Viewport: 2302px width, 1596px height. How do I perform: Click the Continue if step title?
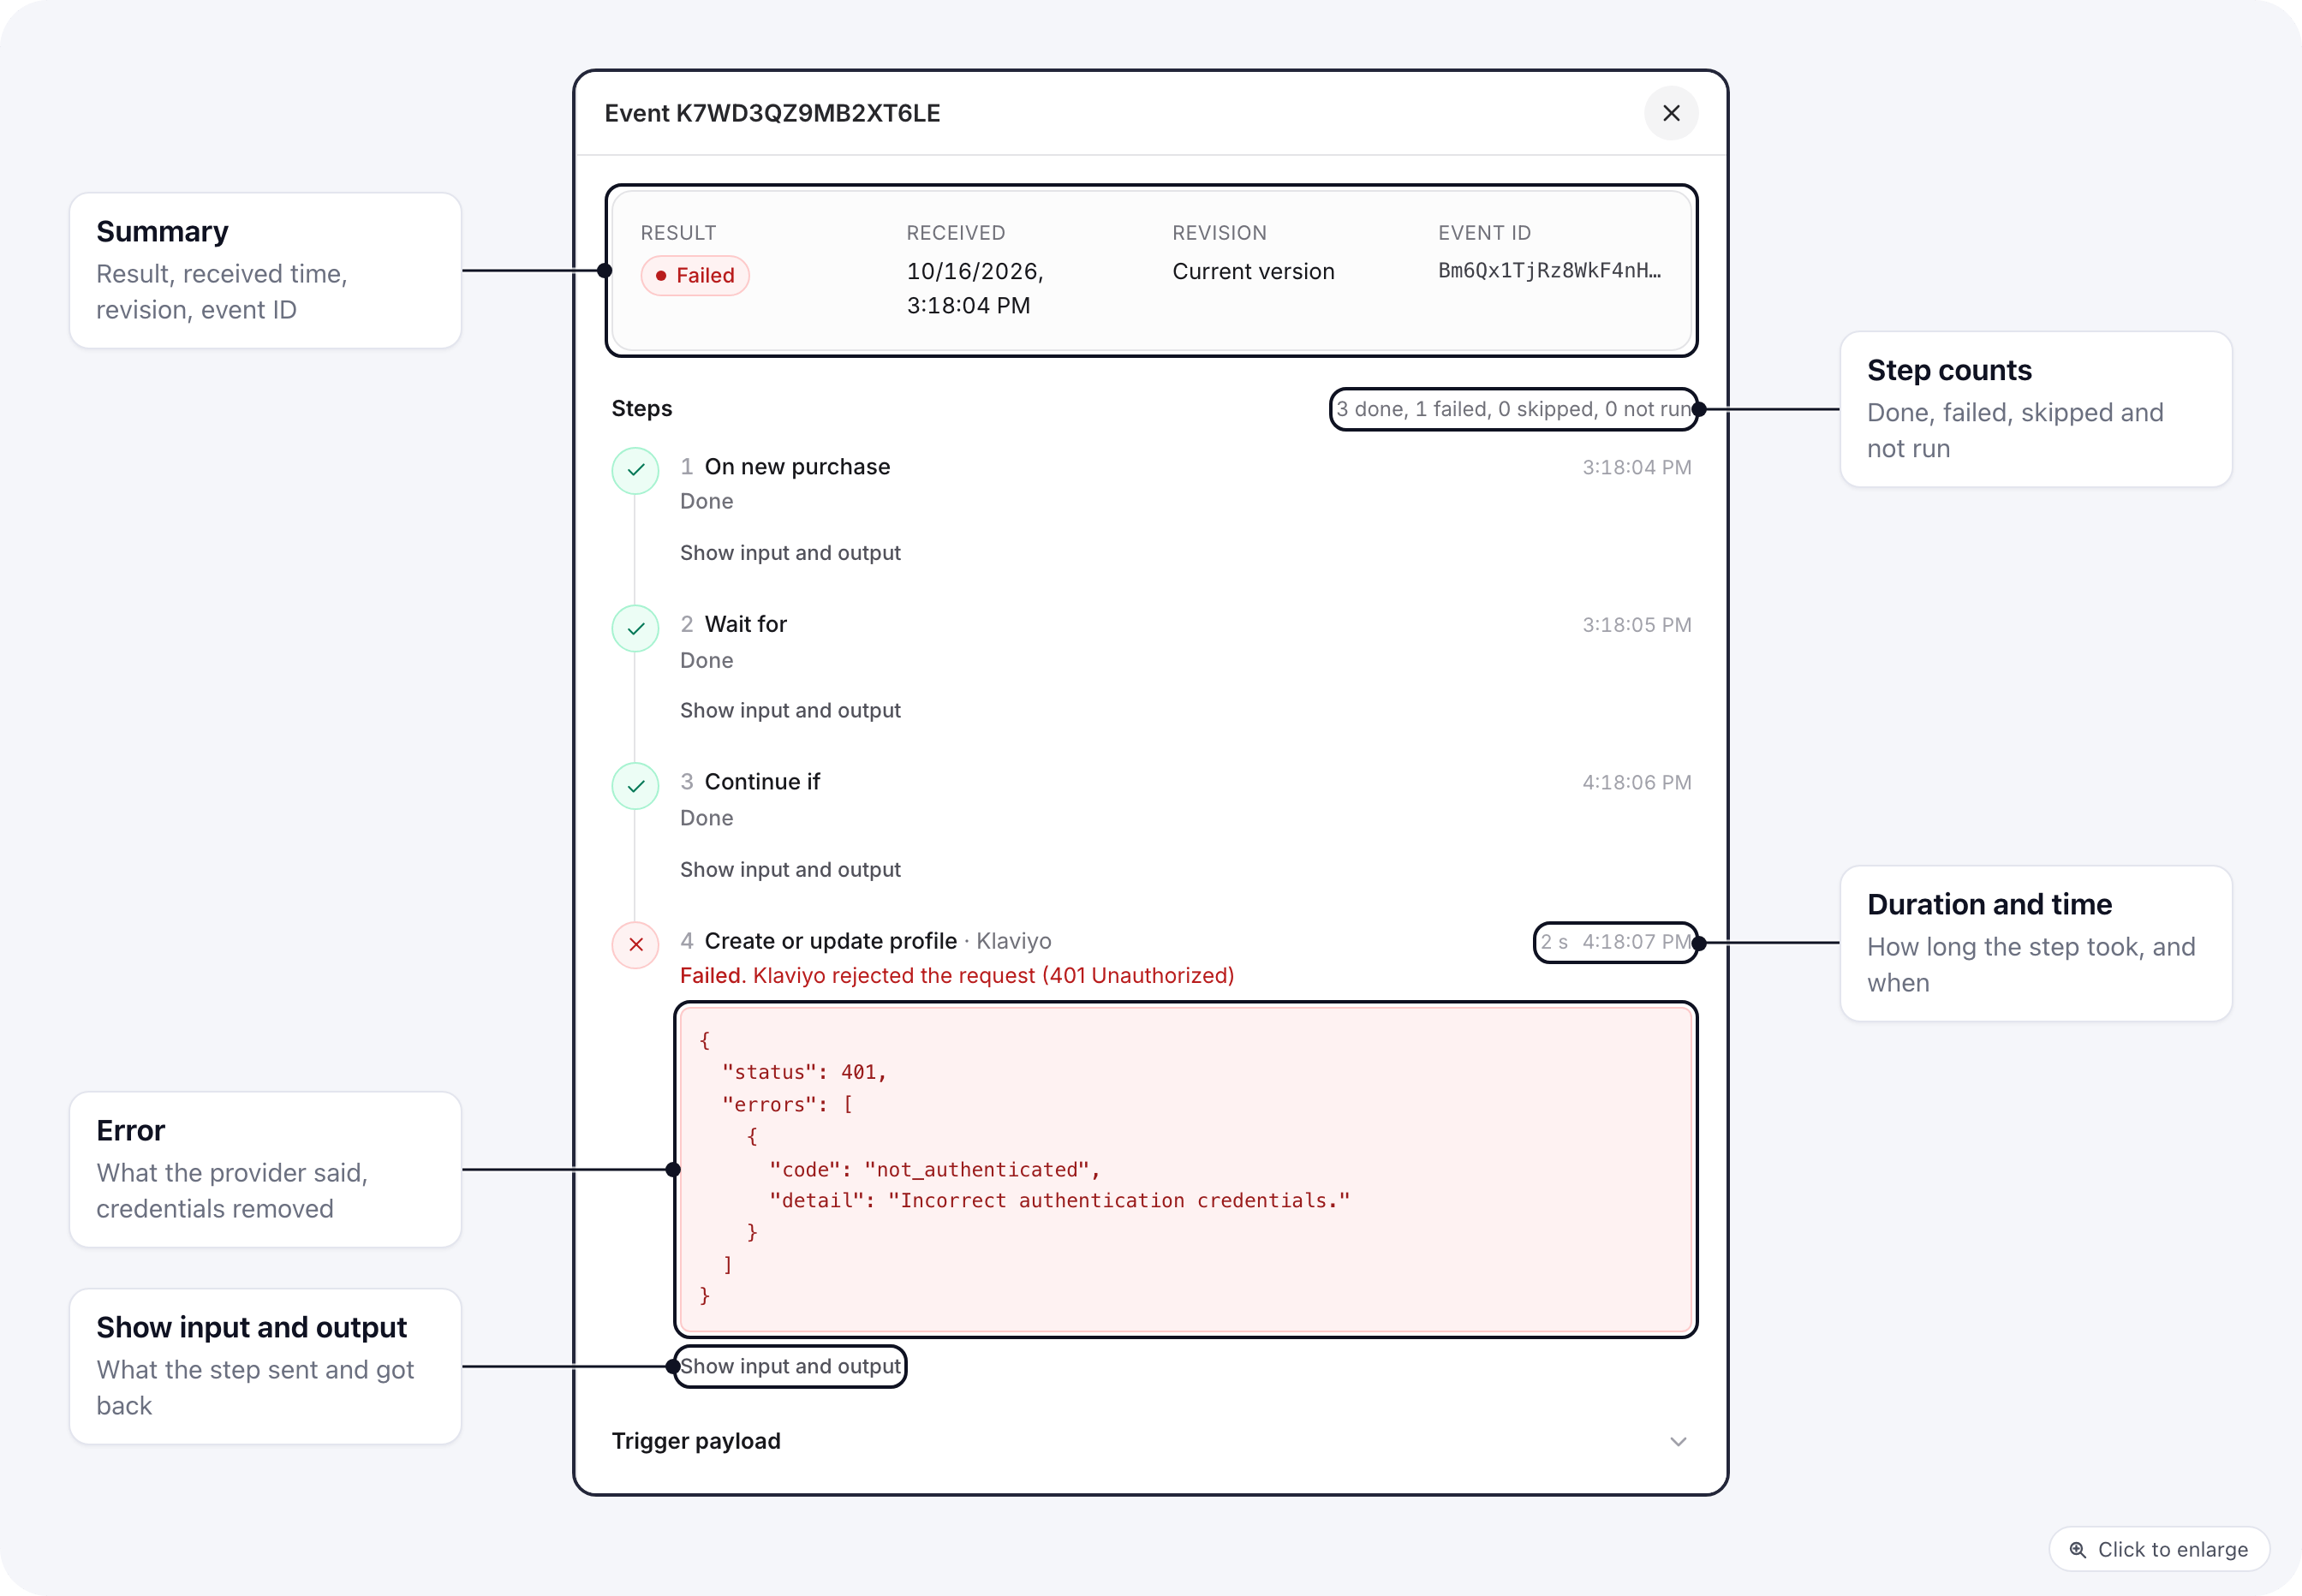tap(762, 782)
